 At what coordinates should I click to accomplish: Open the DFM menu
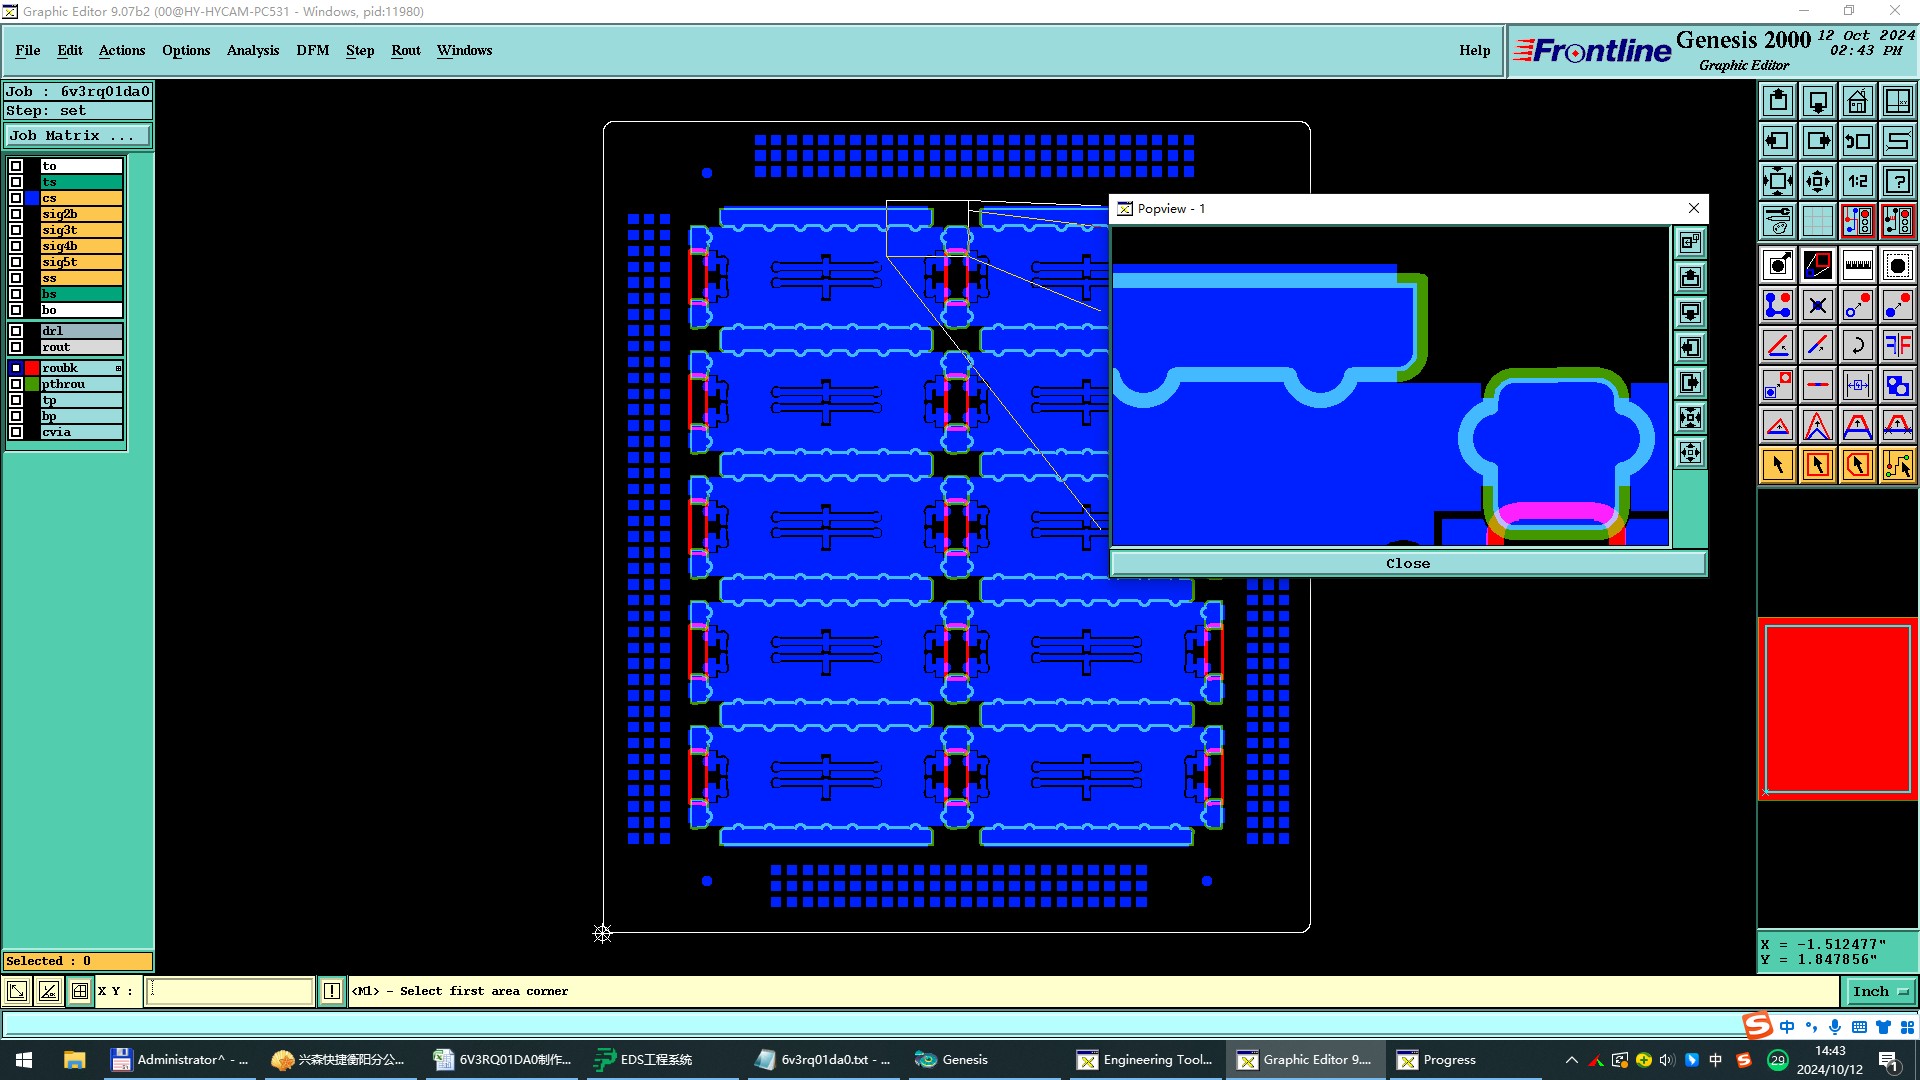coord(312,50)
